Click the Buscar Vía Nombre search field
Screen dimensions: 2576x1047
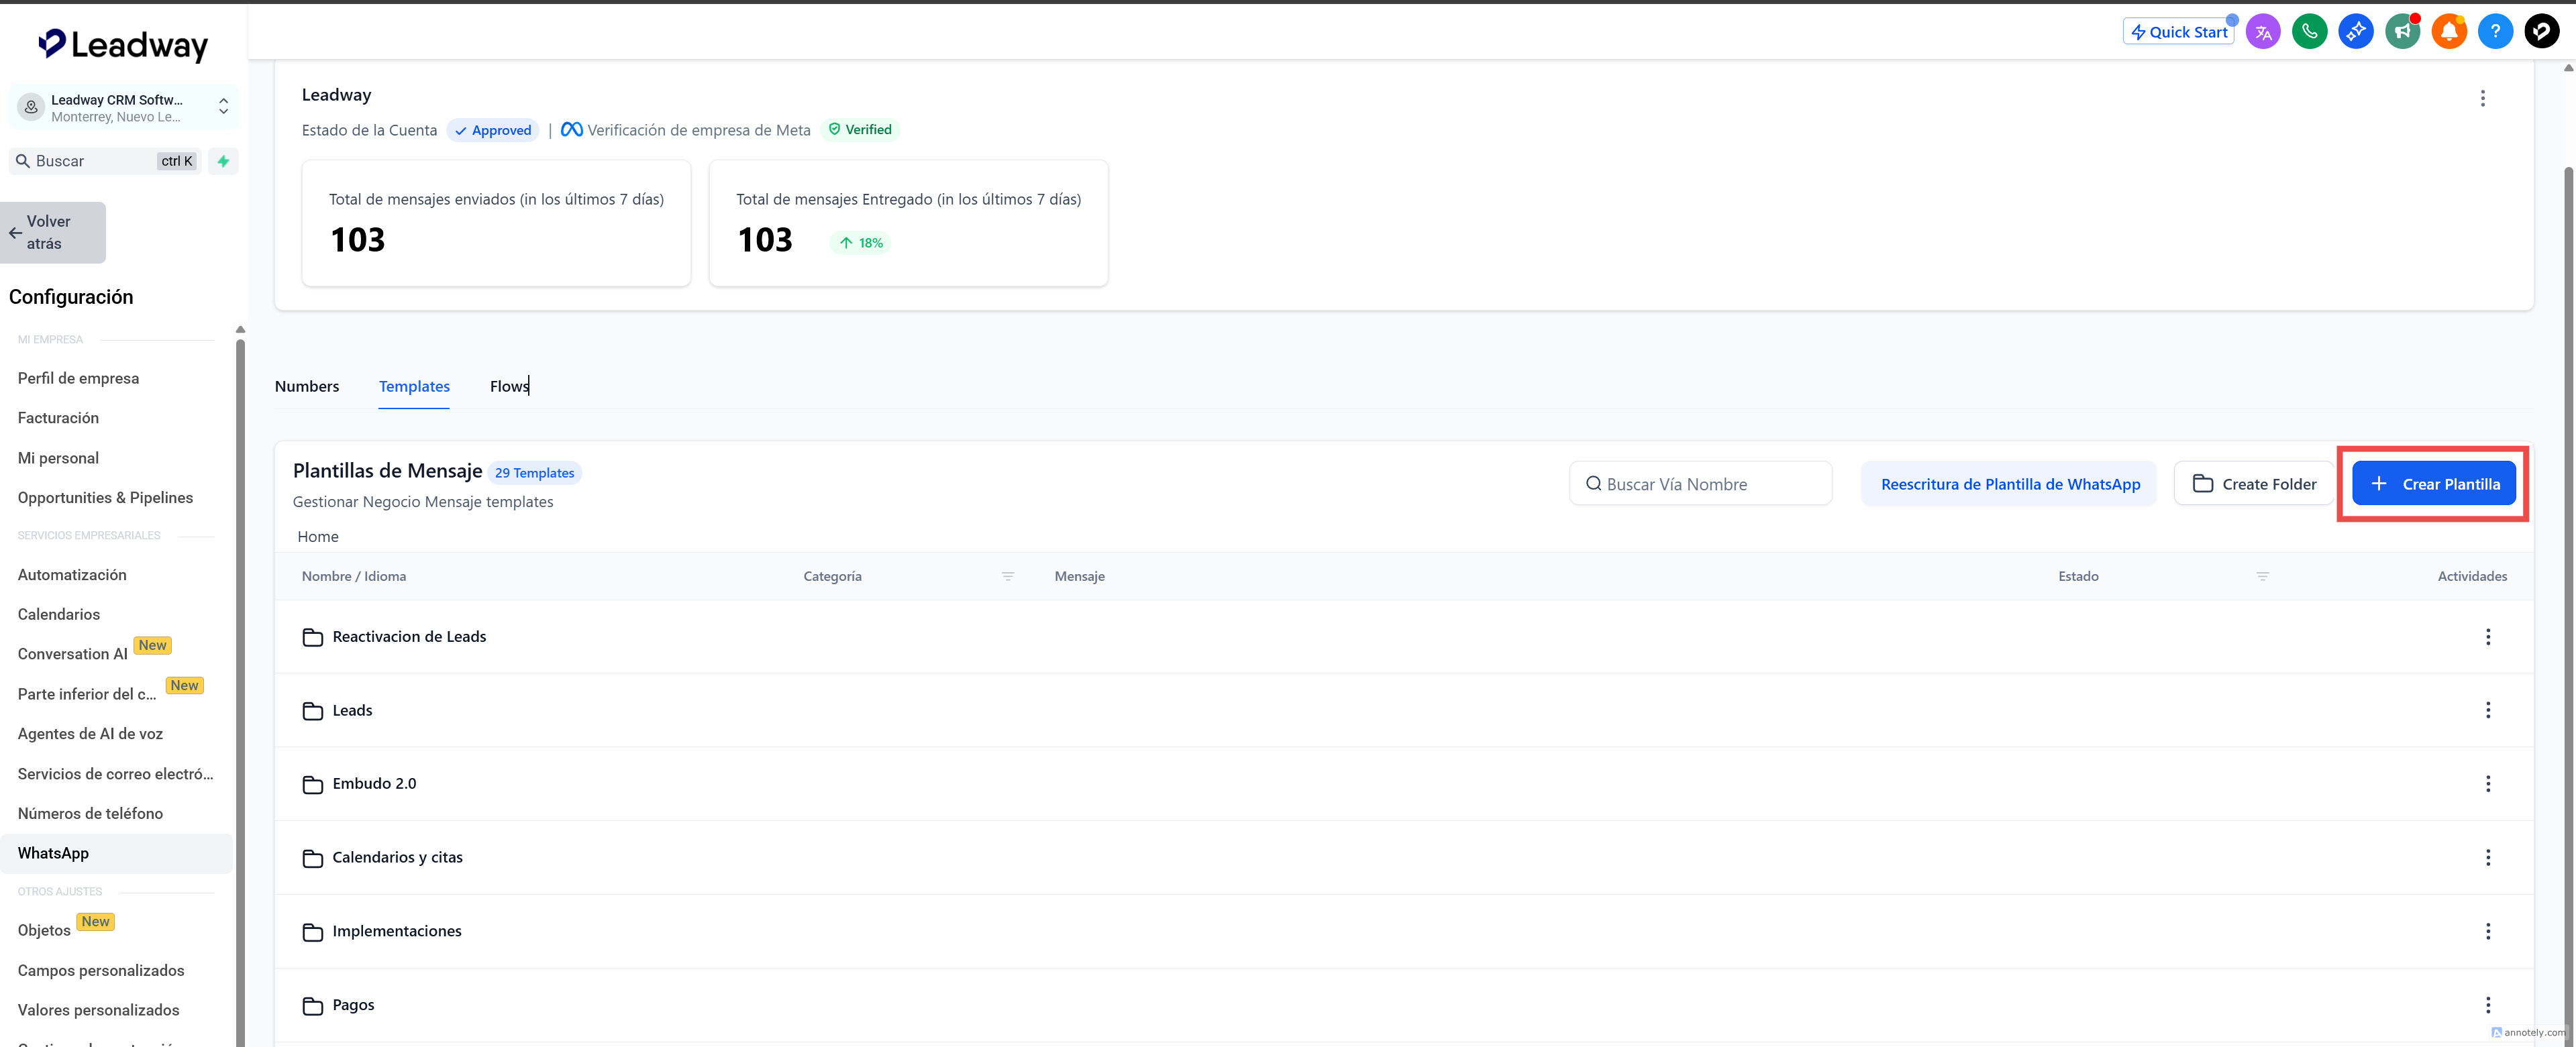1700,484
